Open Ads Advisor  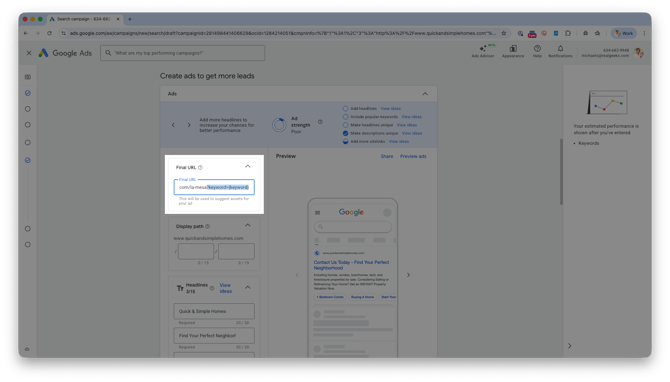[x=483, y=51]
